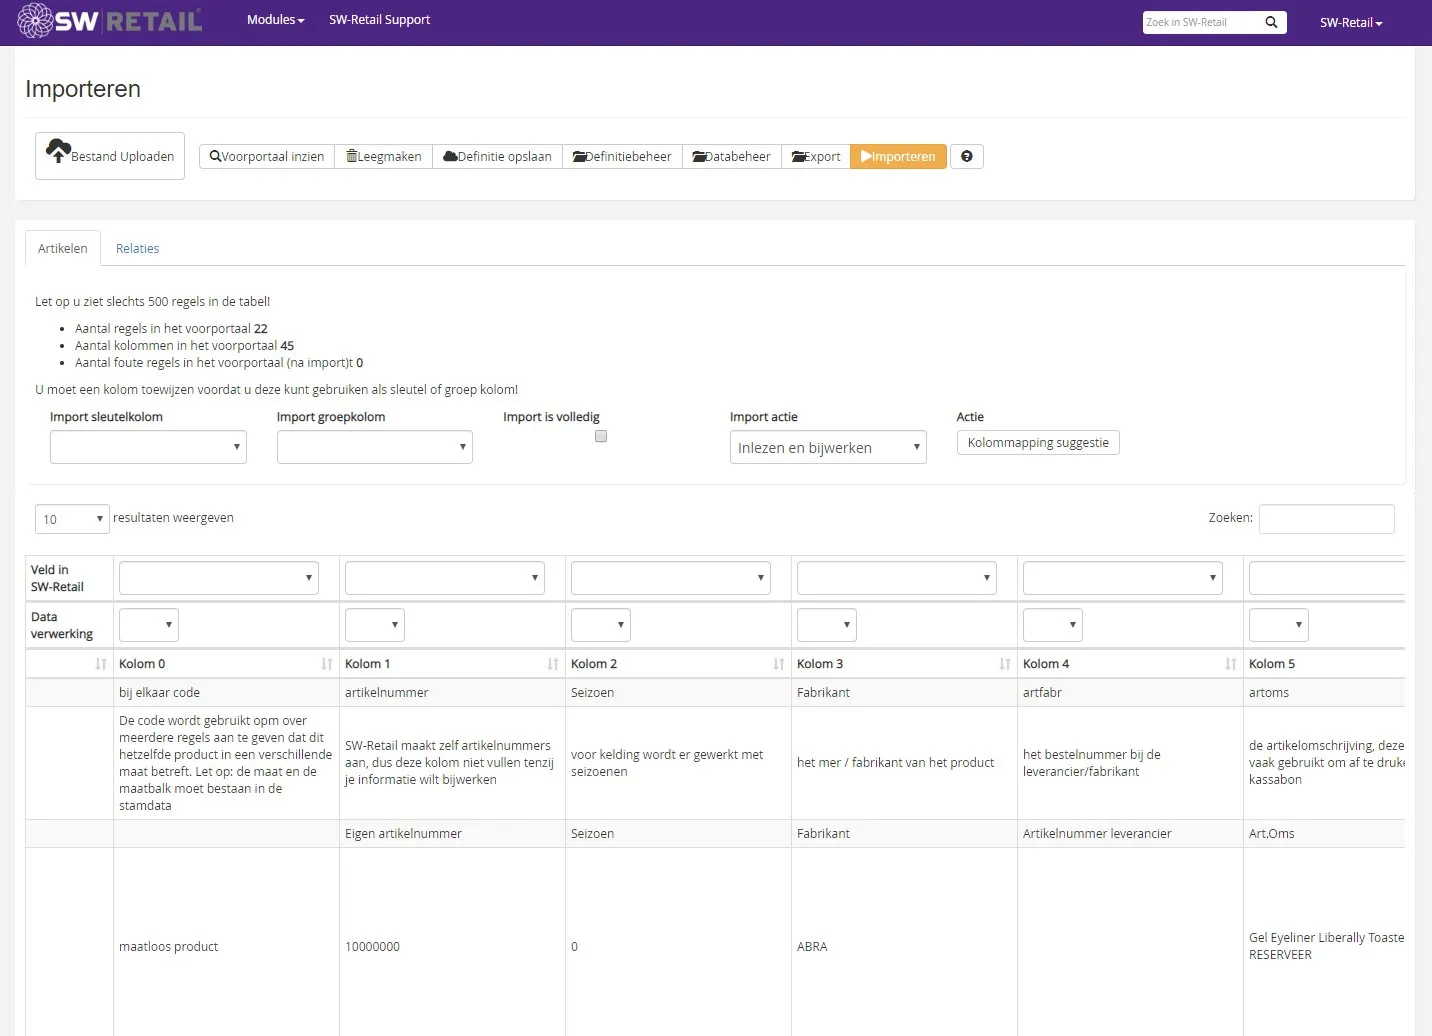Click Leegmaken trash button

[x=384, y=156]
